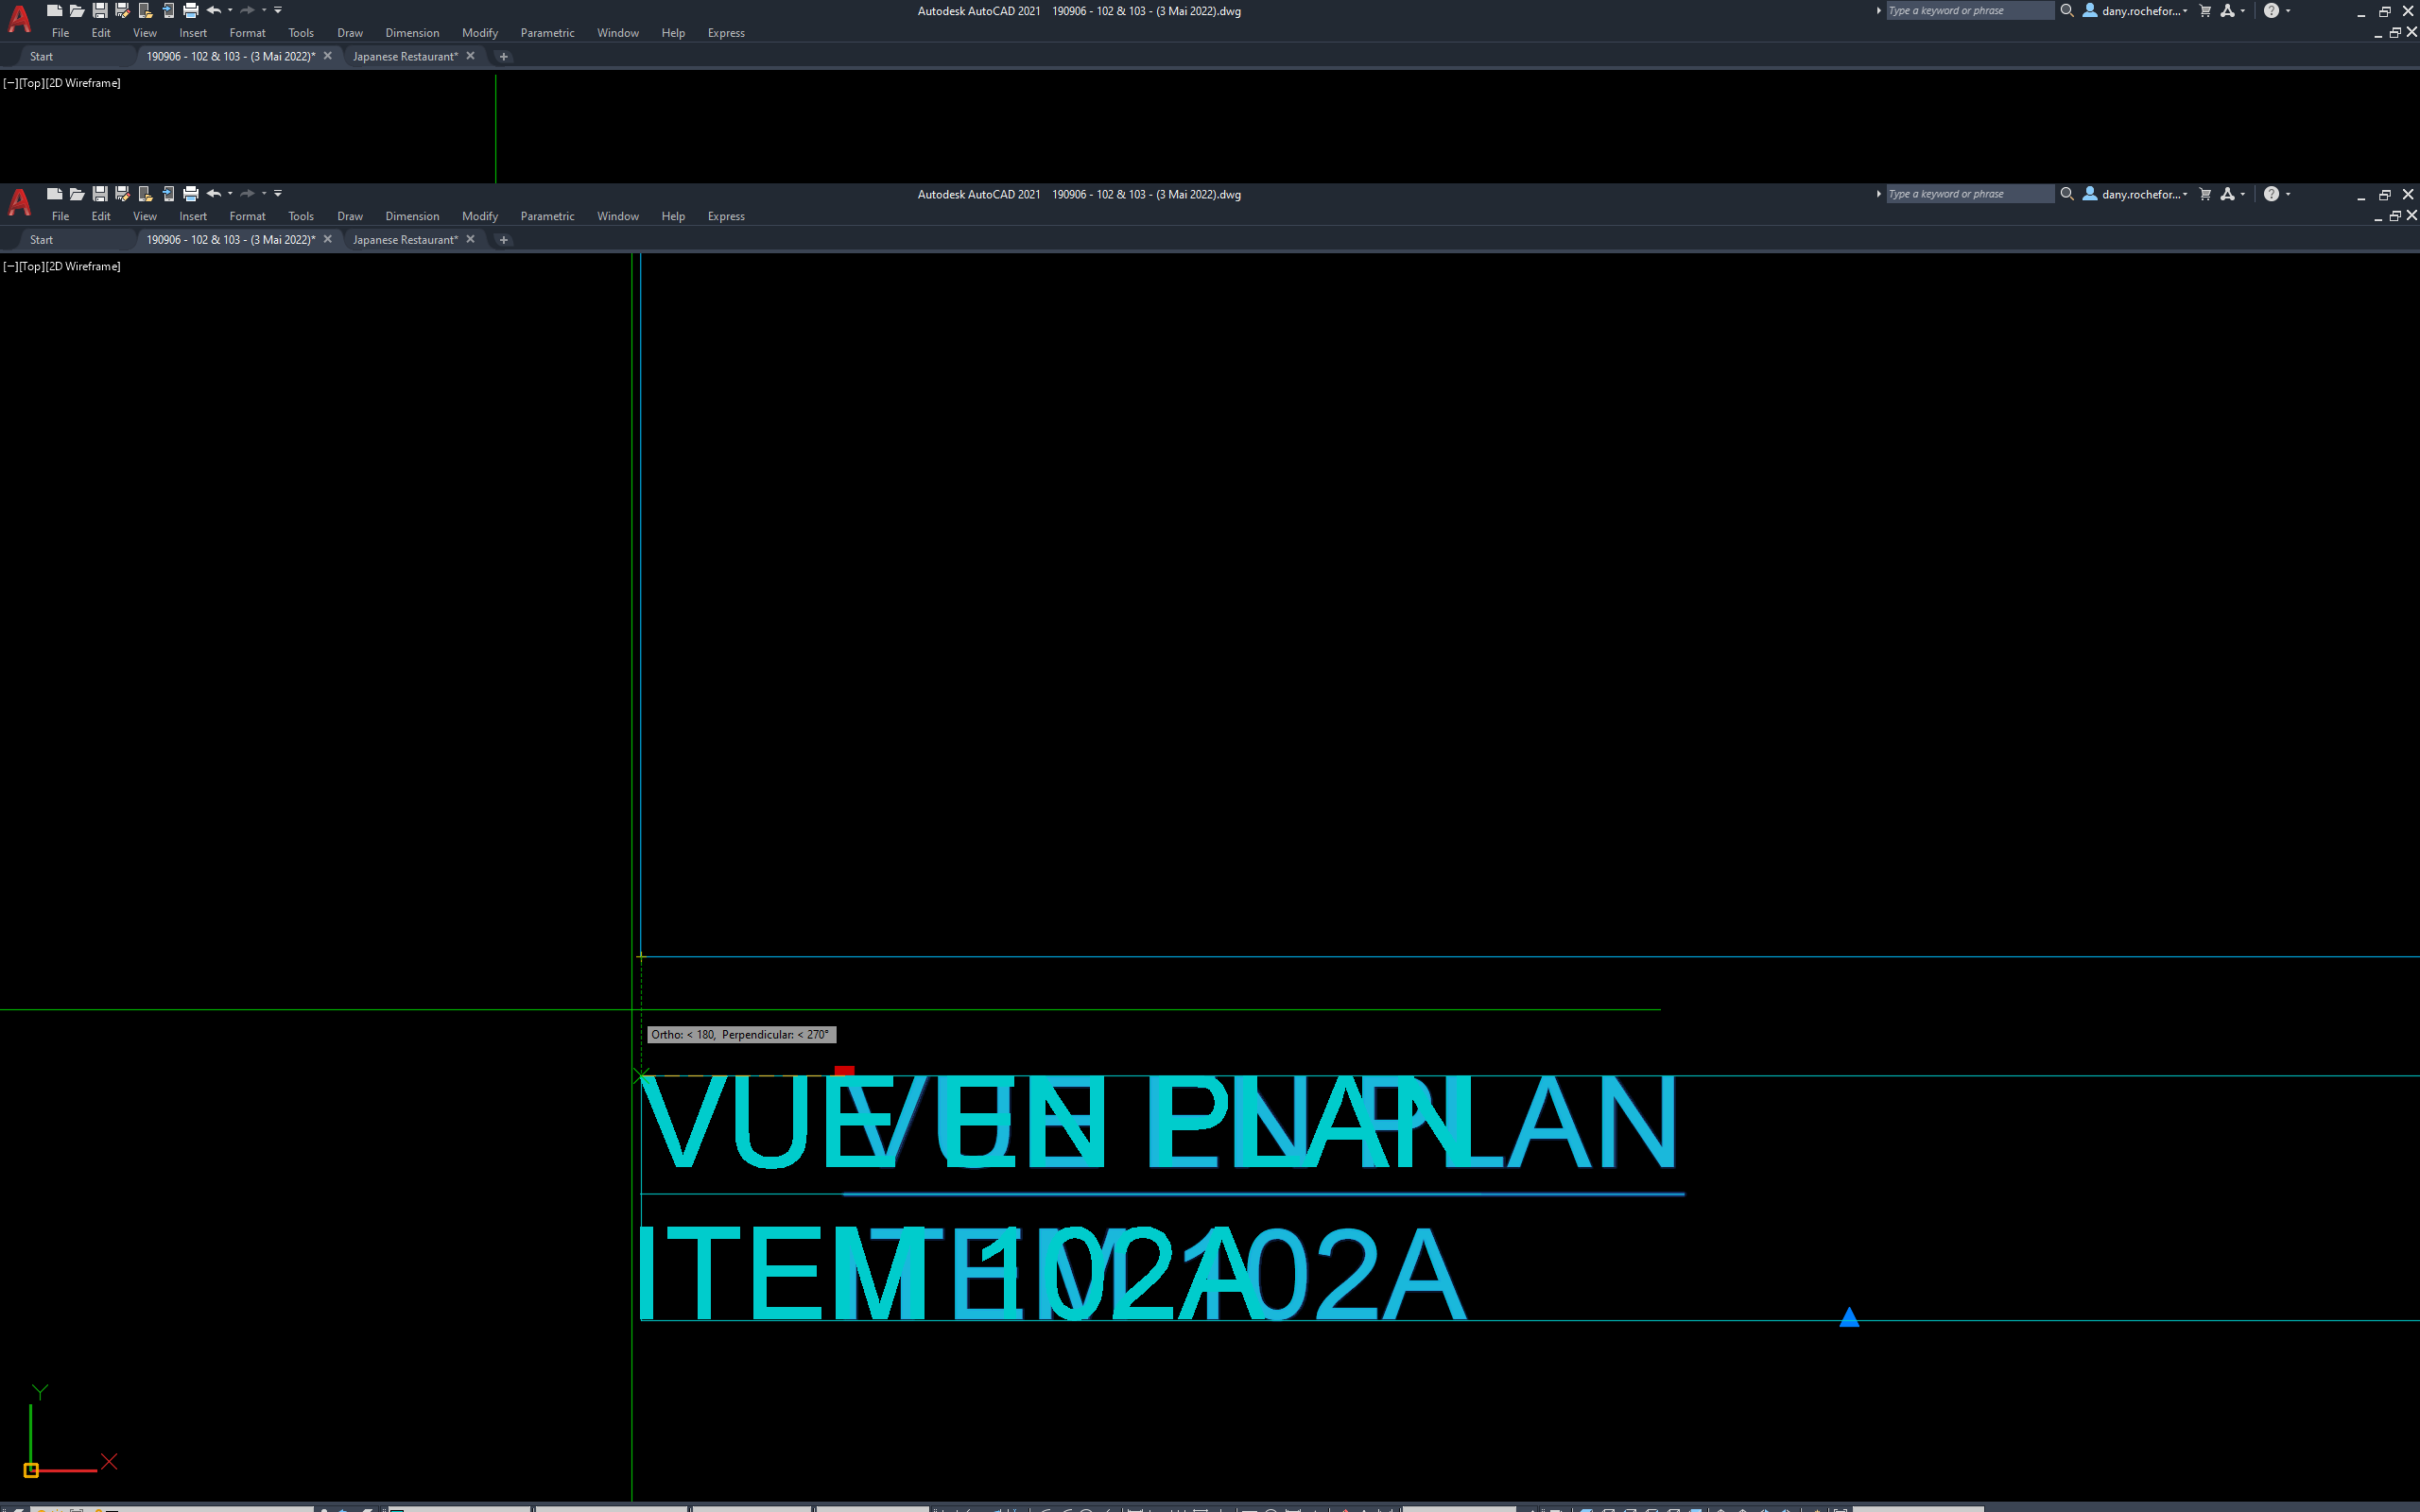Click the [Top] view control in lower viewport
This screenshot has width=2420, height=1512.
[32, 266]
